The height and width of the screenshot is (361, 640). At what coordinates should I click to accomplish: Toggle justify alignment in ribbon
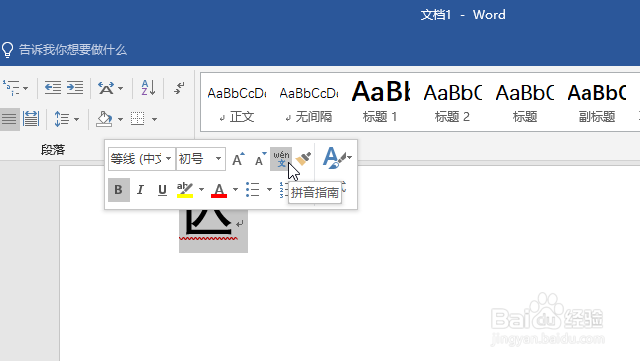9,119
